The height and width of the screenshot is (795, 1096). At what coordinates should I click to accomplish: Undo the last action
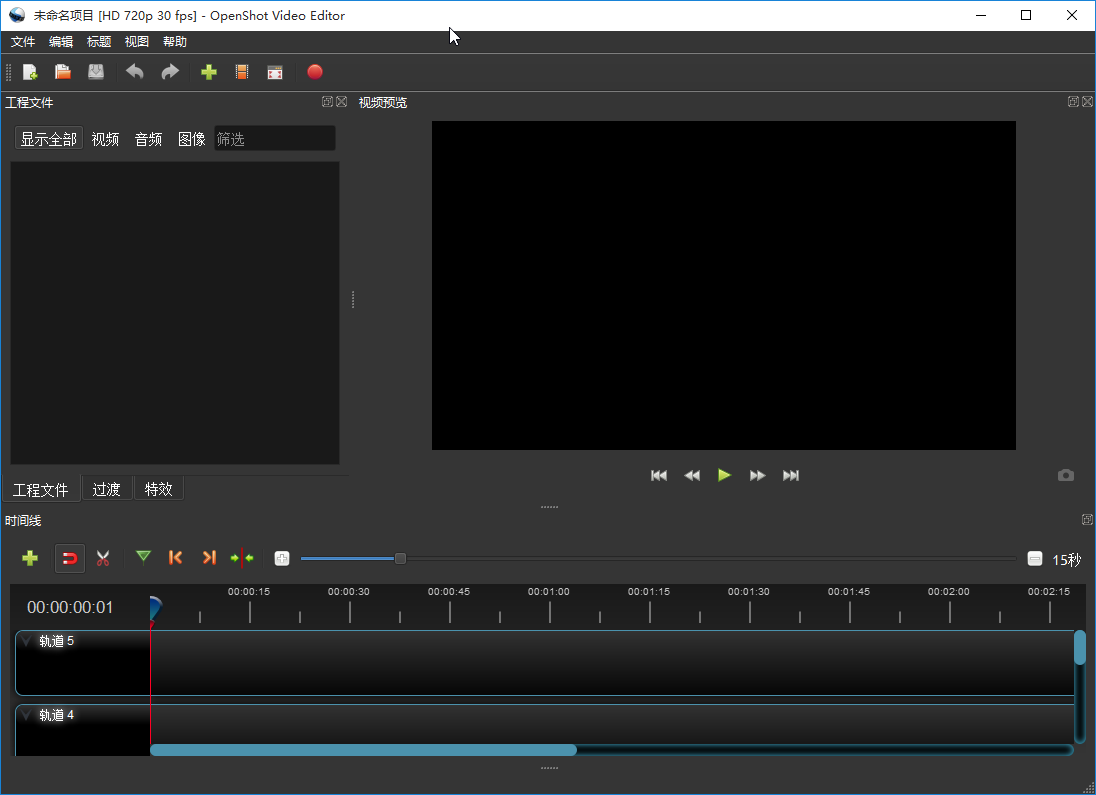[134, 72]
